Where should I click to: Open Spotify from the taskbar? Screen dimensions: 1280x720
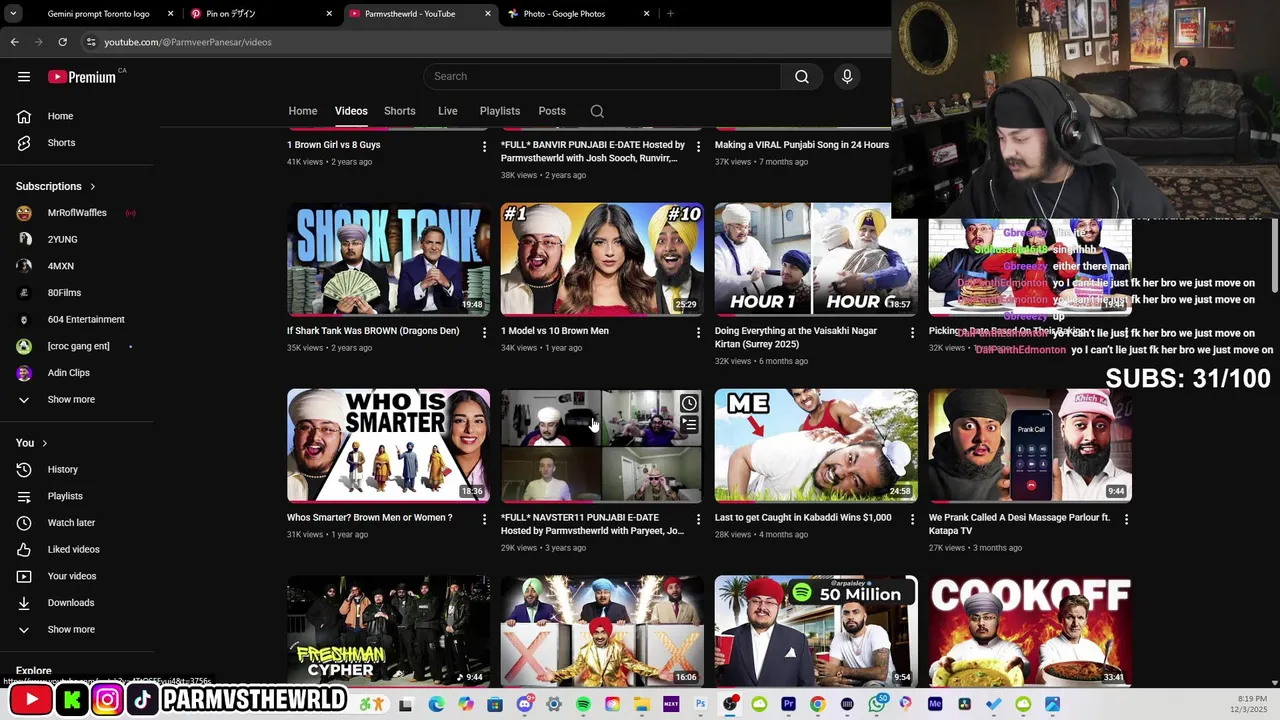pyautogui.click(x=584, y=704)
